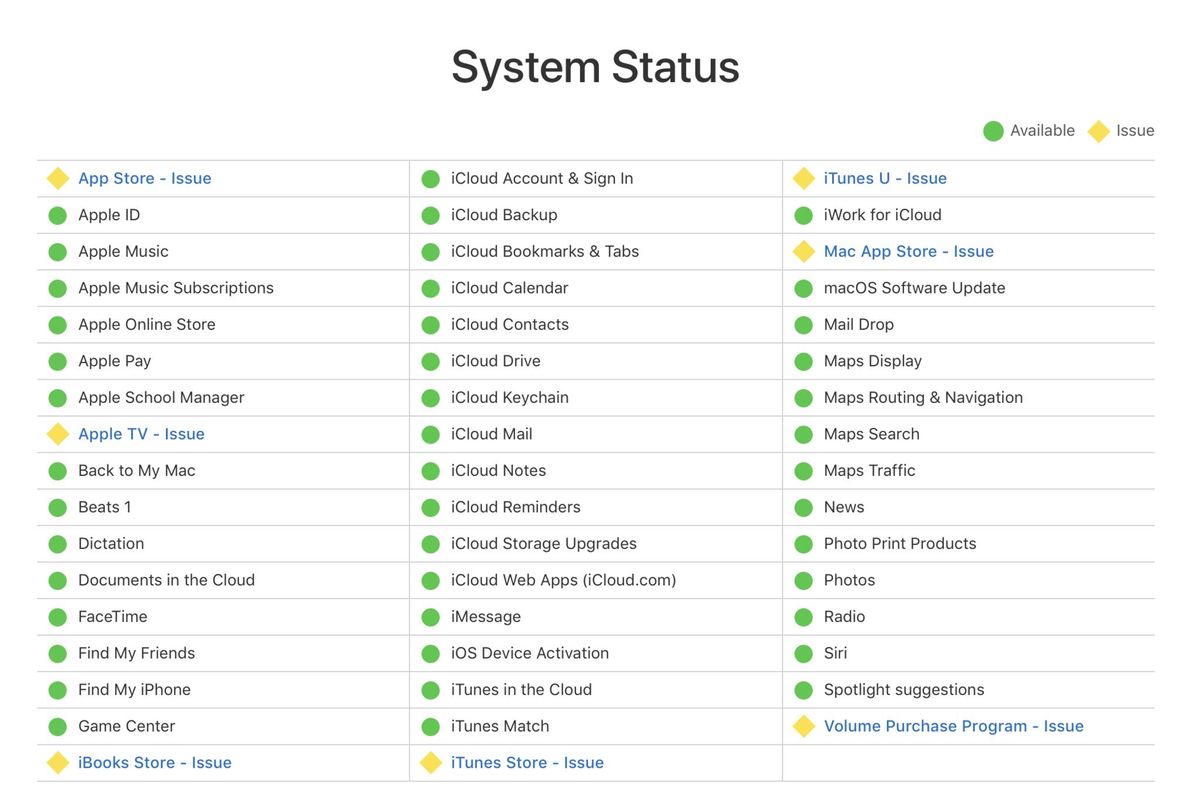
Task: Click the yellow diamond beside App Store
Action: pyautogui.click(x=58, y=178)
